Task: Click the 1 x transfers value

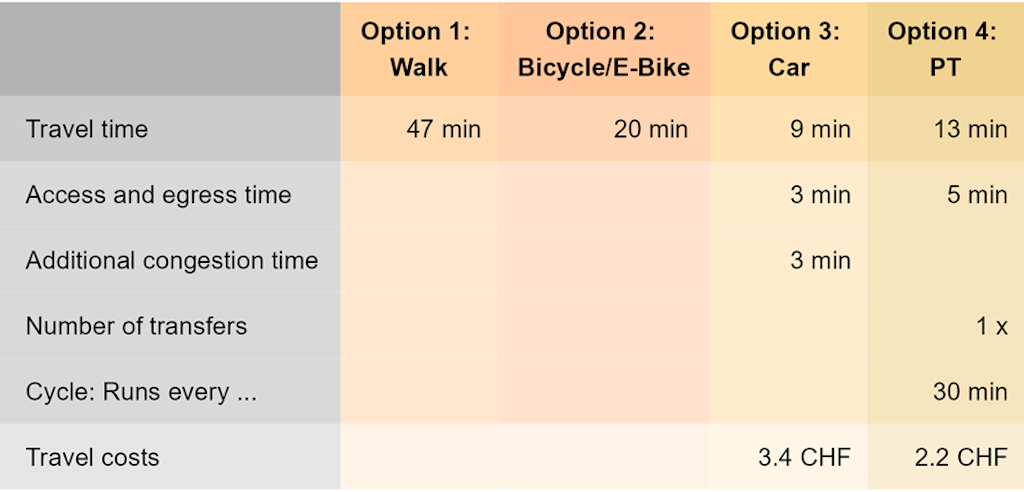Action: (989, 326)
